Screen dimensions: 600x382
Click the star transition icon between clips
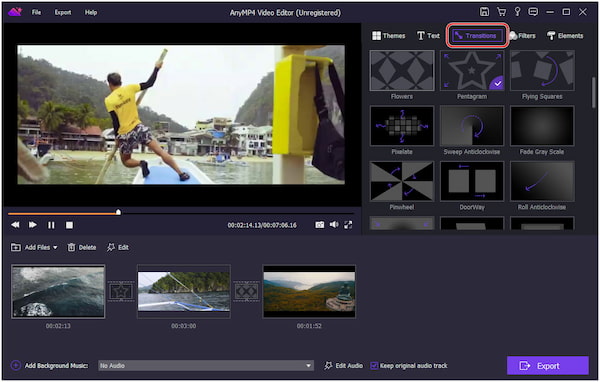coord(121,292)
